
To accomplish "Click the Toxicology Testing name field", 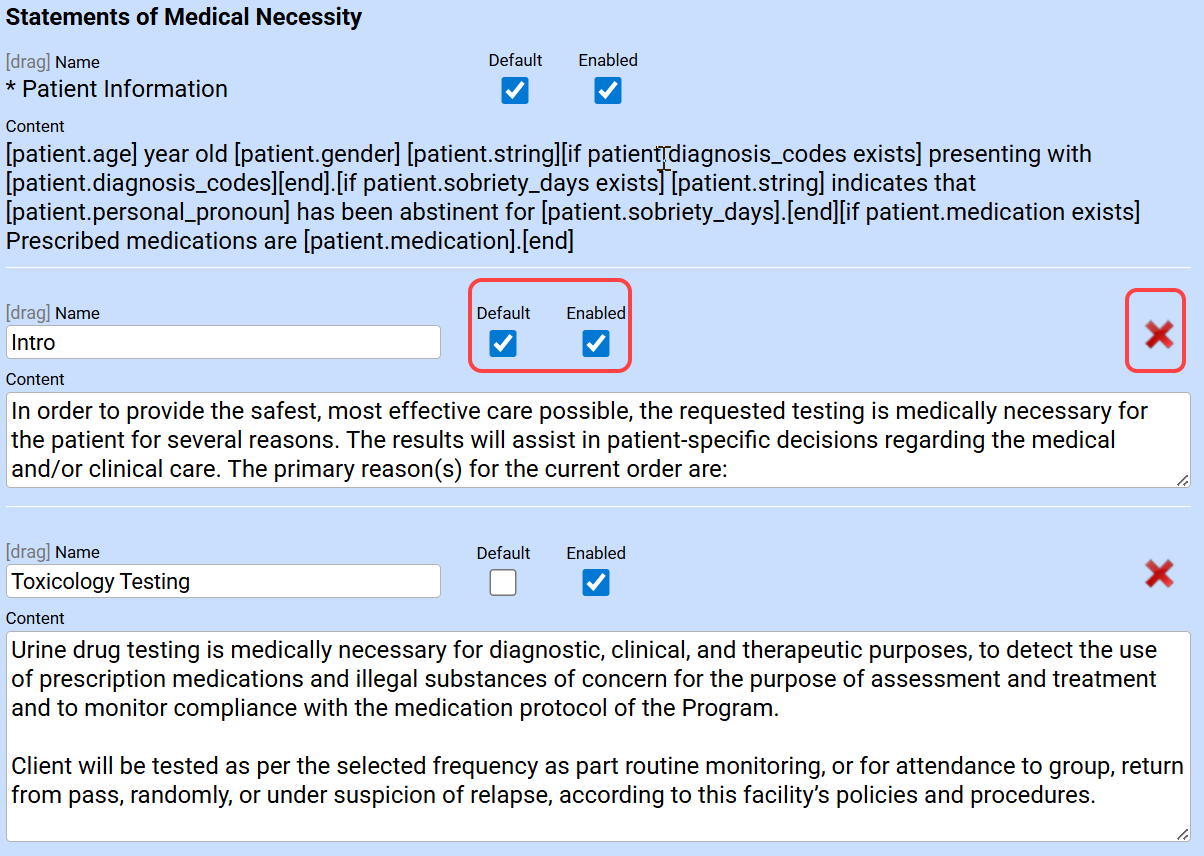I will point(223,581).
